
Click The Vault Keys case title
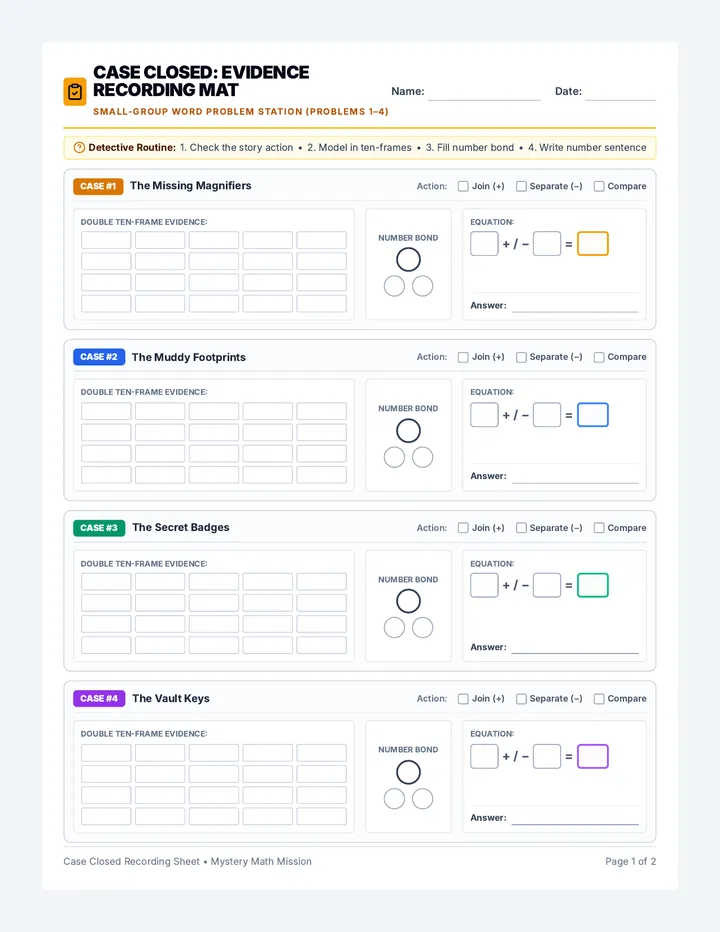coord(171,698)
